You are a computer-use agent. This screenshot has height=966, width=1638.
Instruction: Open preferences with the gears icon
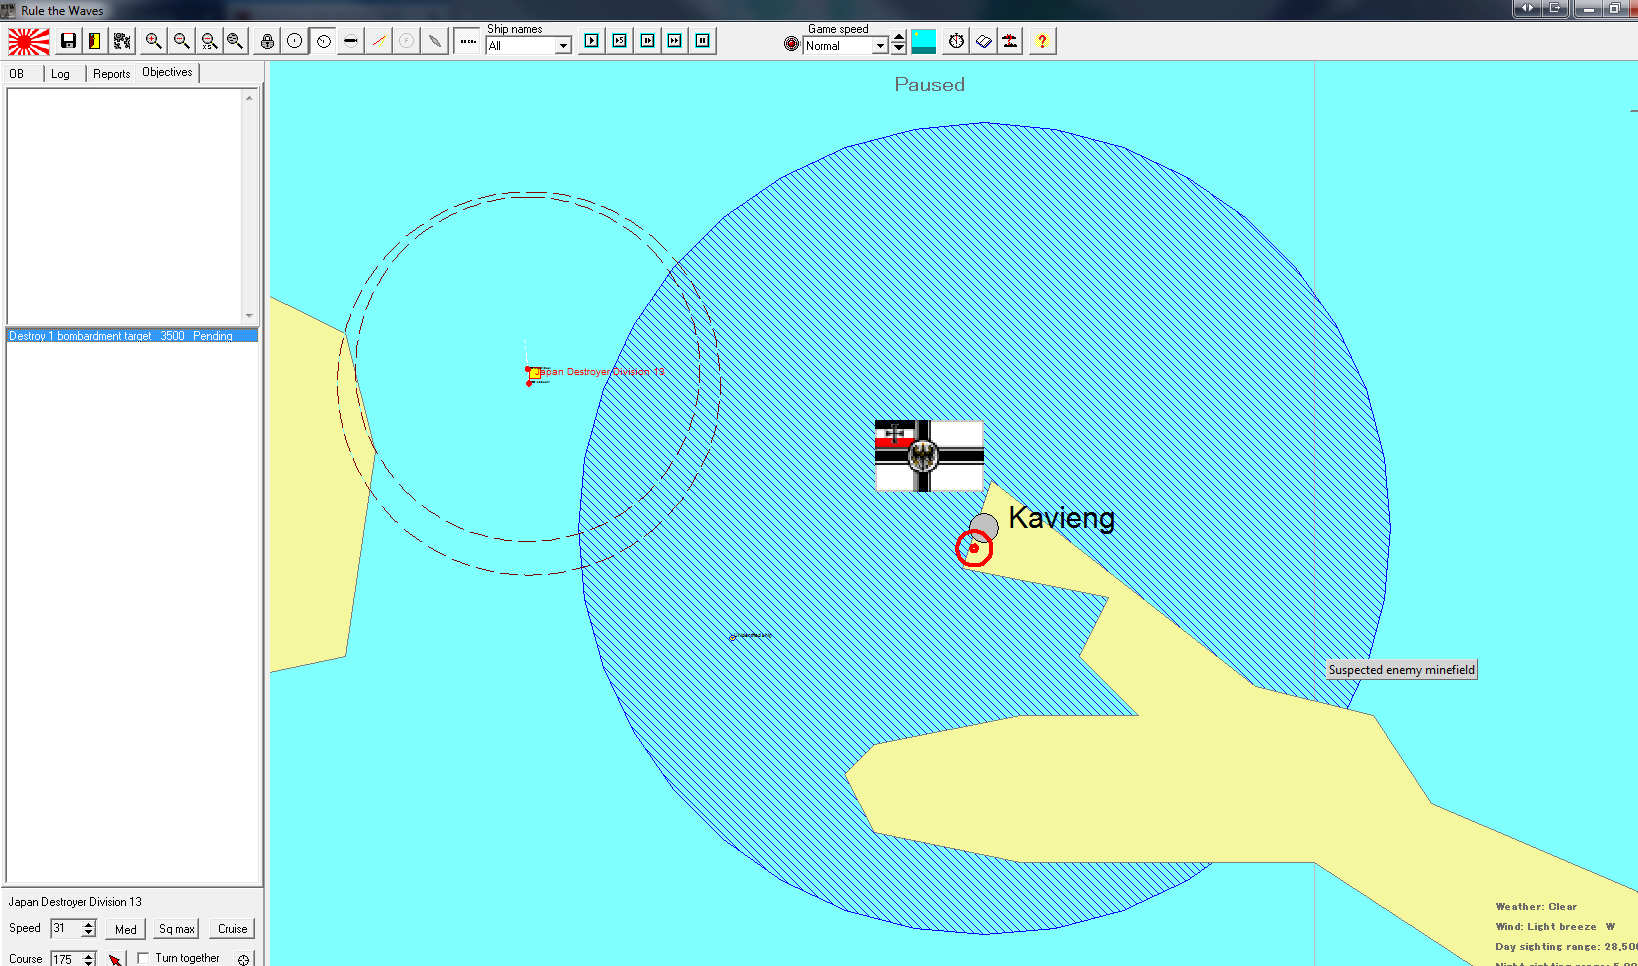click(x=122, y=41)
